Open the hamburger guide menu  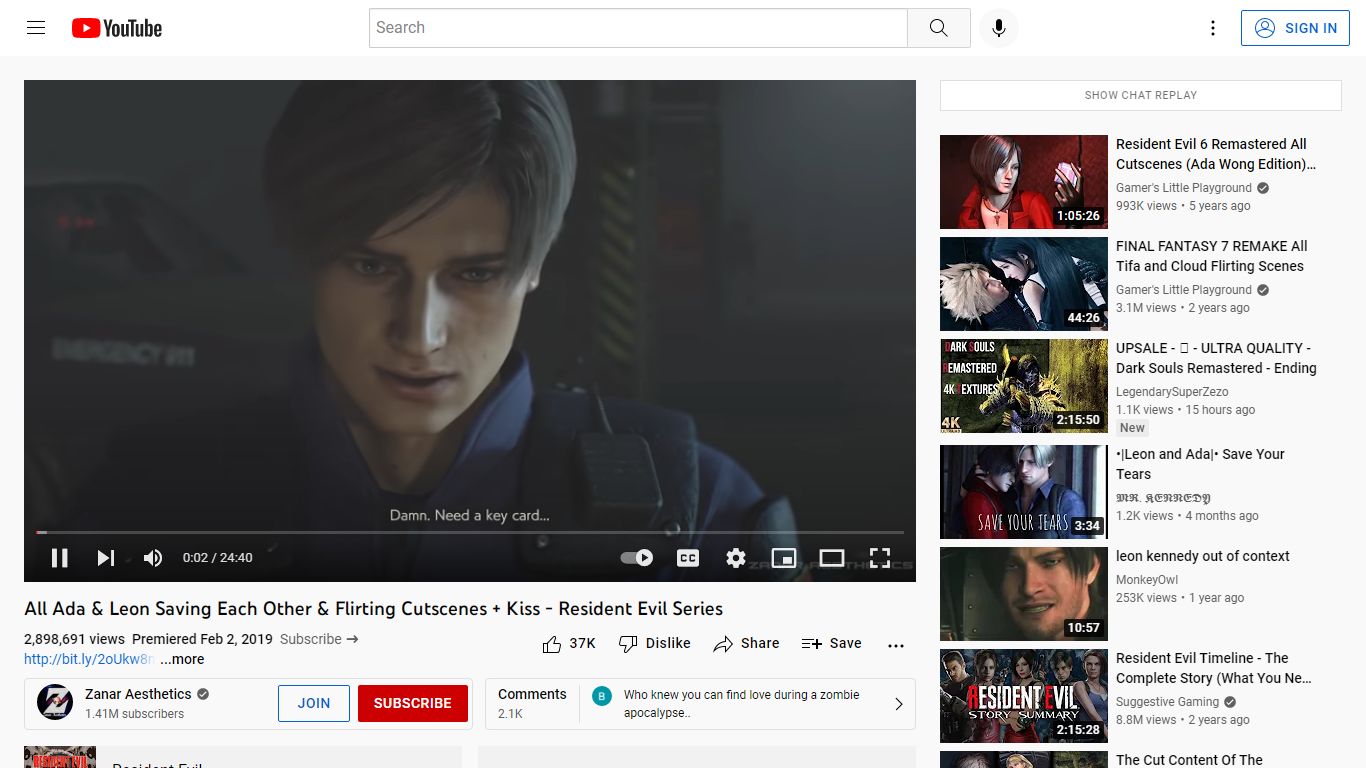(x=36, y=28)
